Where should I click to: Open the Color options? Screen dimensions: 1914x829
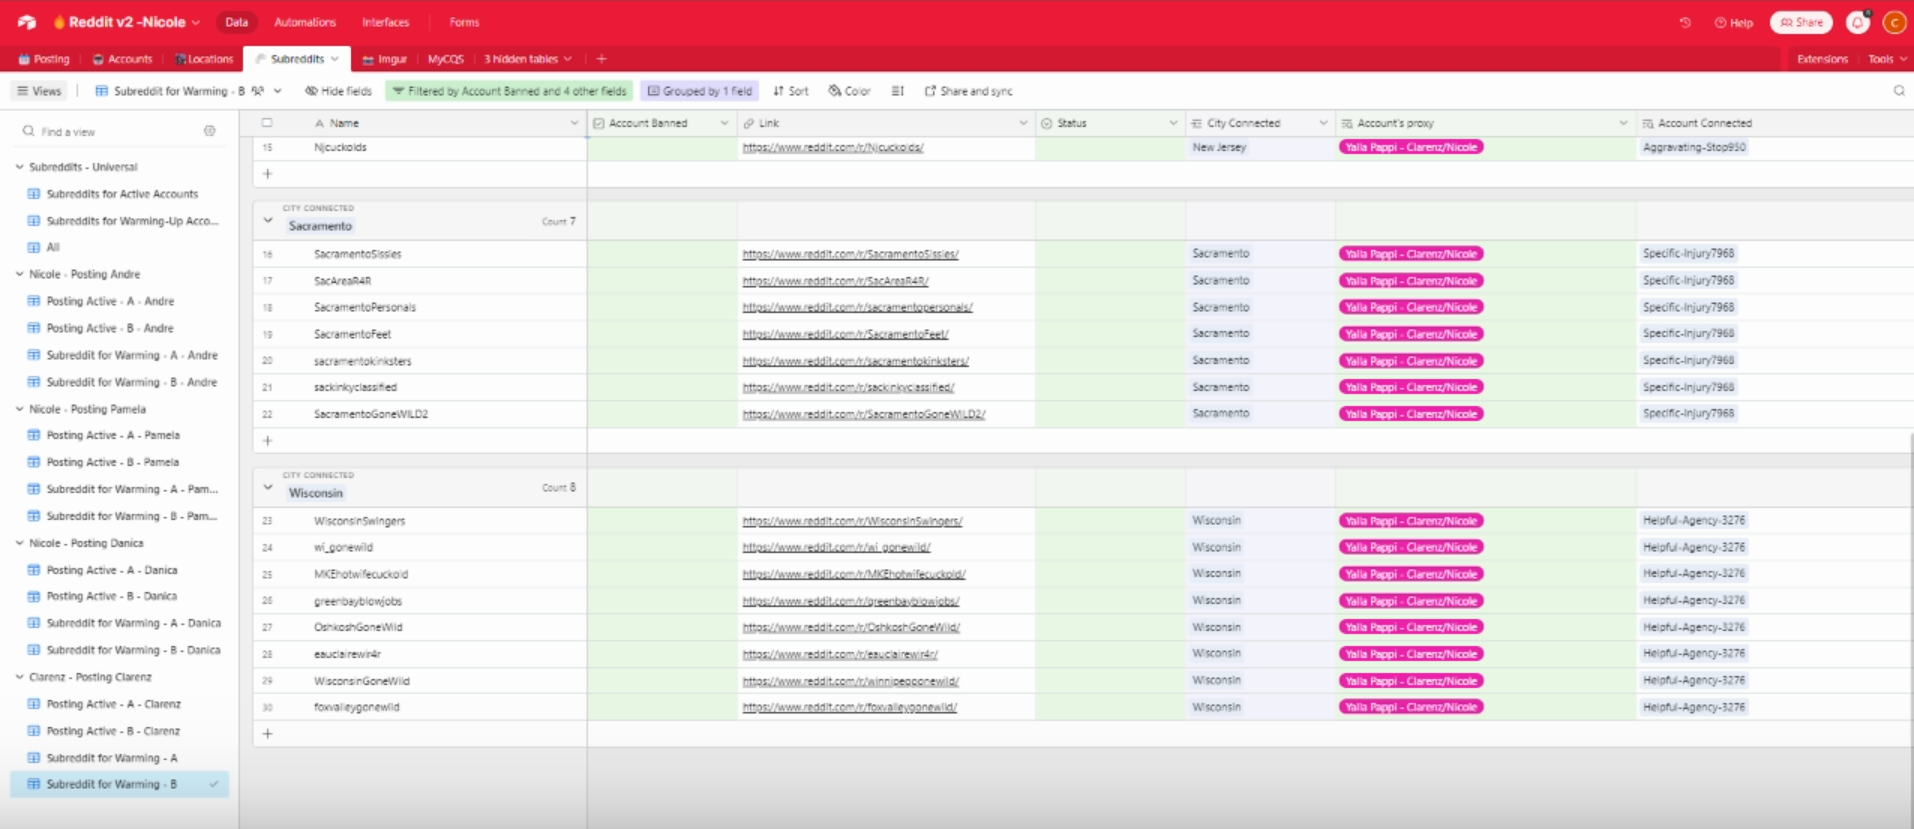(850, 91)
